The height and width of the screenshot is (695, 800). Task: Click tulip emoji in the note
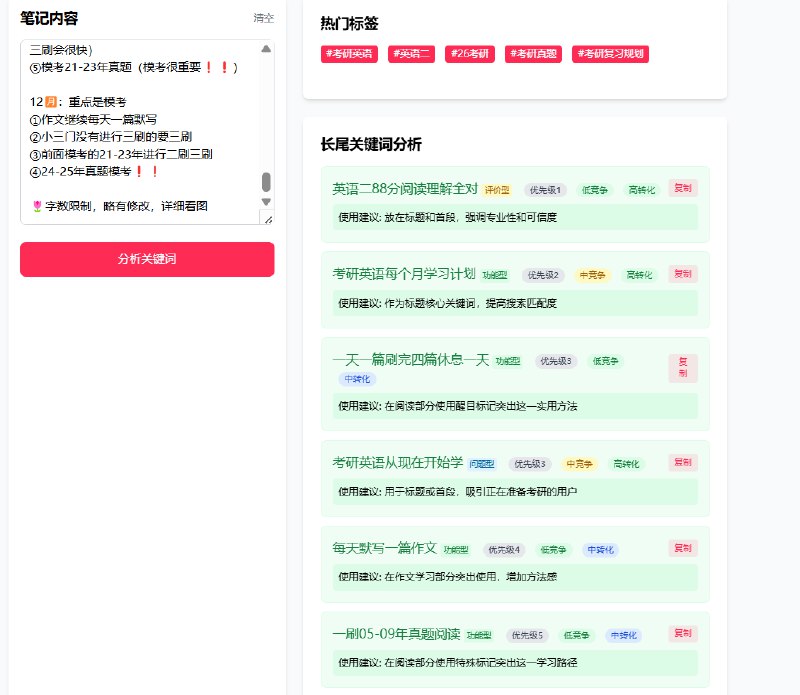tap(37, 206)
